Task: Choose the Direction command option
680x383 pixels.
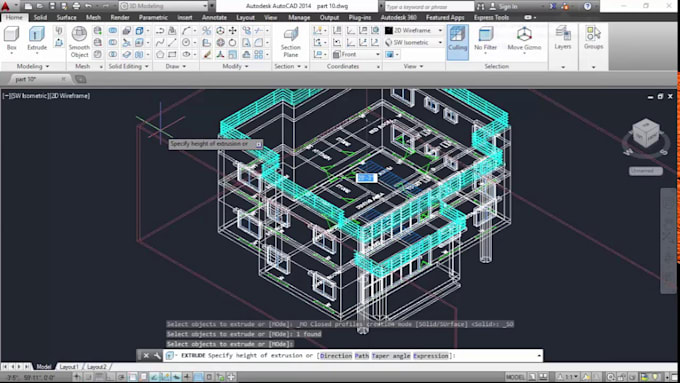Action: [336, 356]
